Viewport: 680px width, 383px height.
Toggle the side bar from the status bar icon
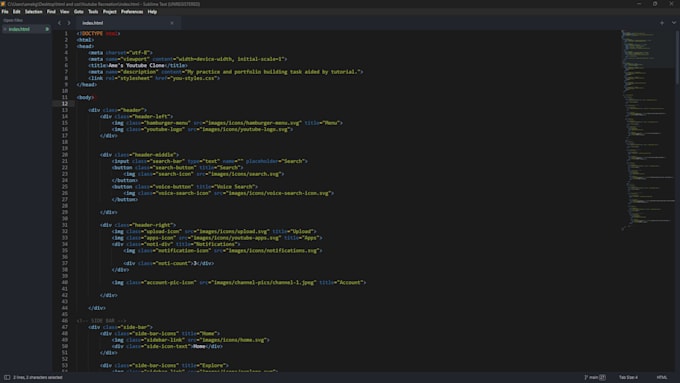(x=7, y=377)
